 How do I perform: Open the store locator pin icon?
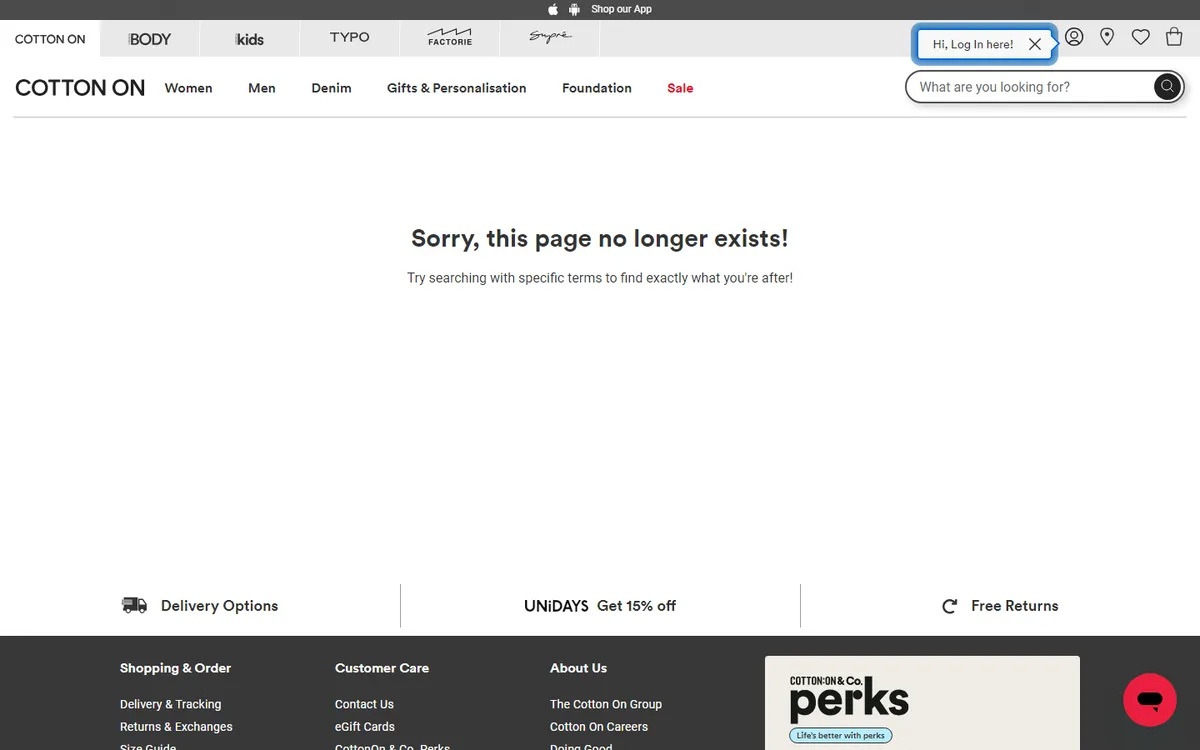click(x=1107, y=37)
